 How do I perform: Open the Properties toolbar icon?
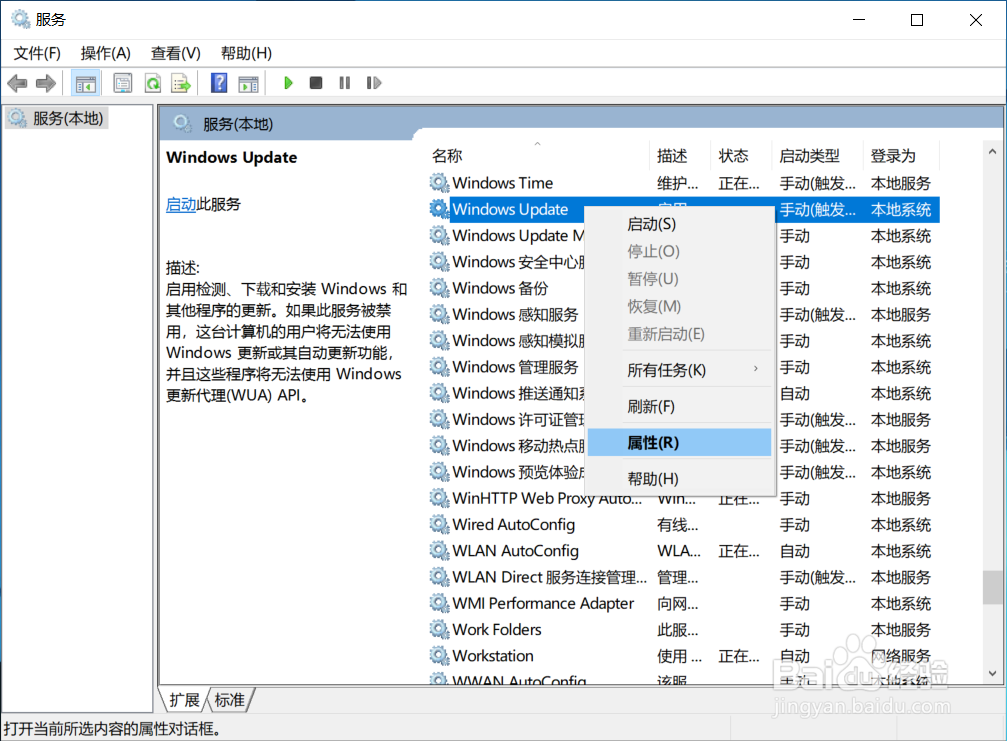pyautogui.click(x=123, y=83)
